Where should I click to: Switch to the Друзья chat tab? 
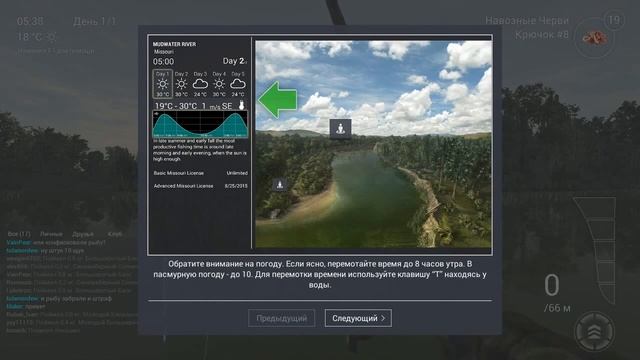click(x=82, y=234)
